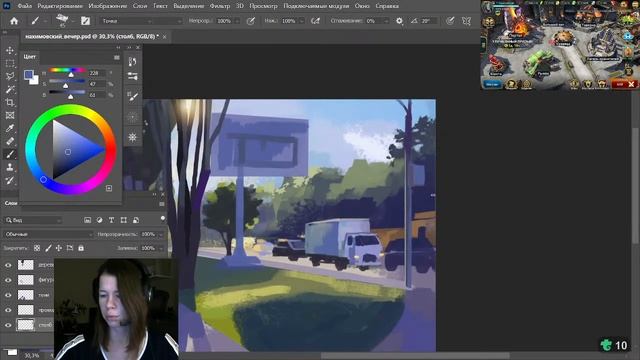Select the Magic Wand tool
Image resolution: width=640 pixels, height=360 pixels.
pyautogui.click(x=10, y=89)
